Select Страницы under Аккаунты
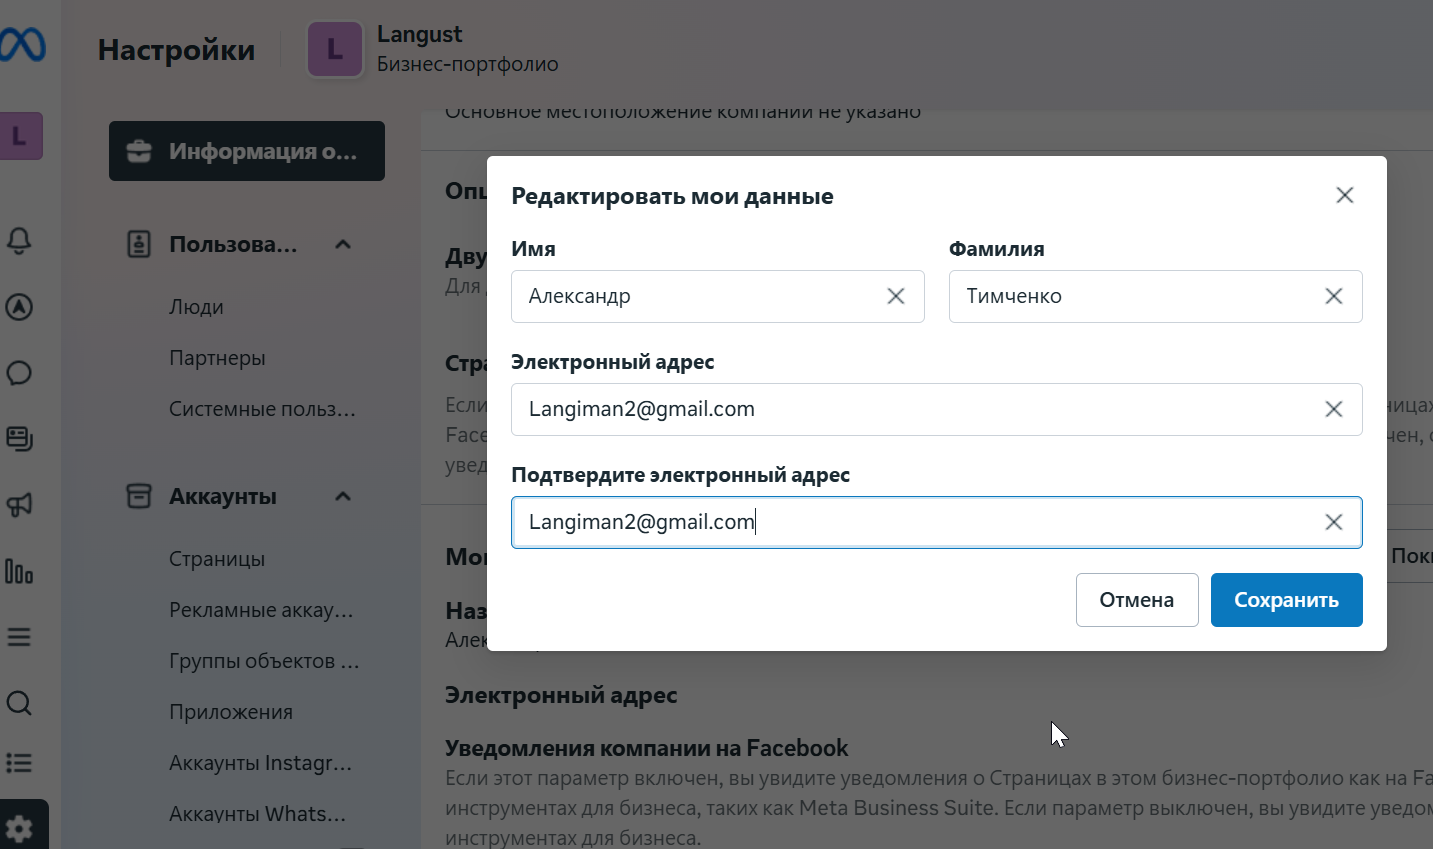Screen dimensions: 1433x849 [217, 559]
